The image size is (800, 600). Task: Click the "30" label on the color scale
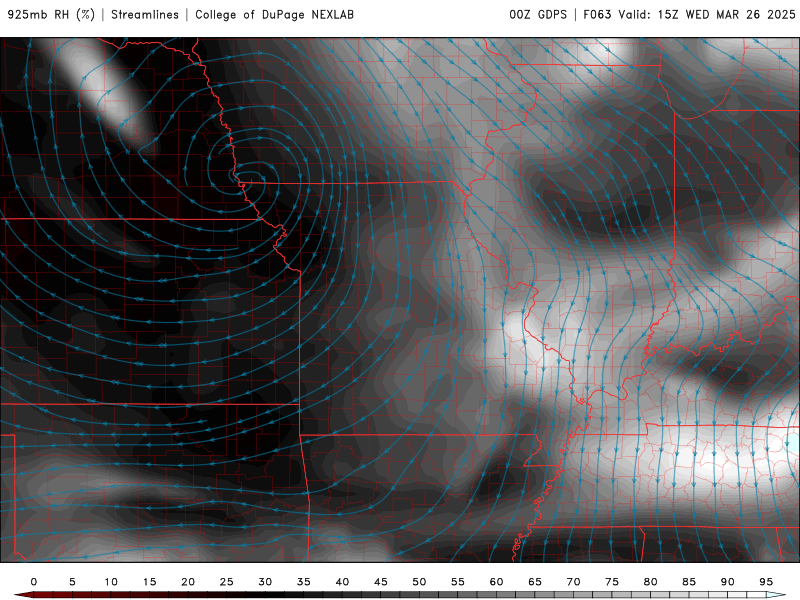265,582
